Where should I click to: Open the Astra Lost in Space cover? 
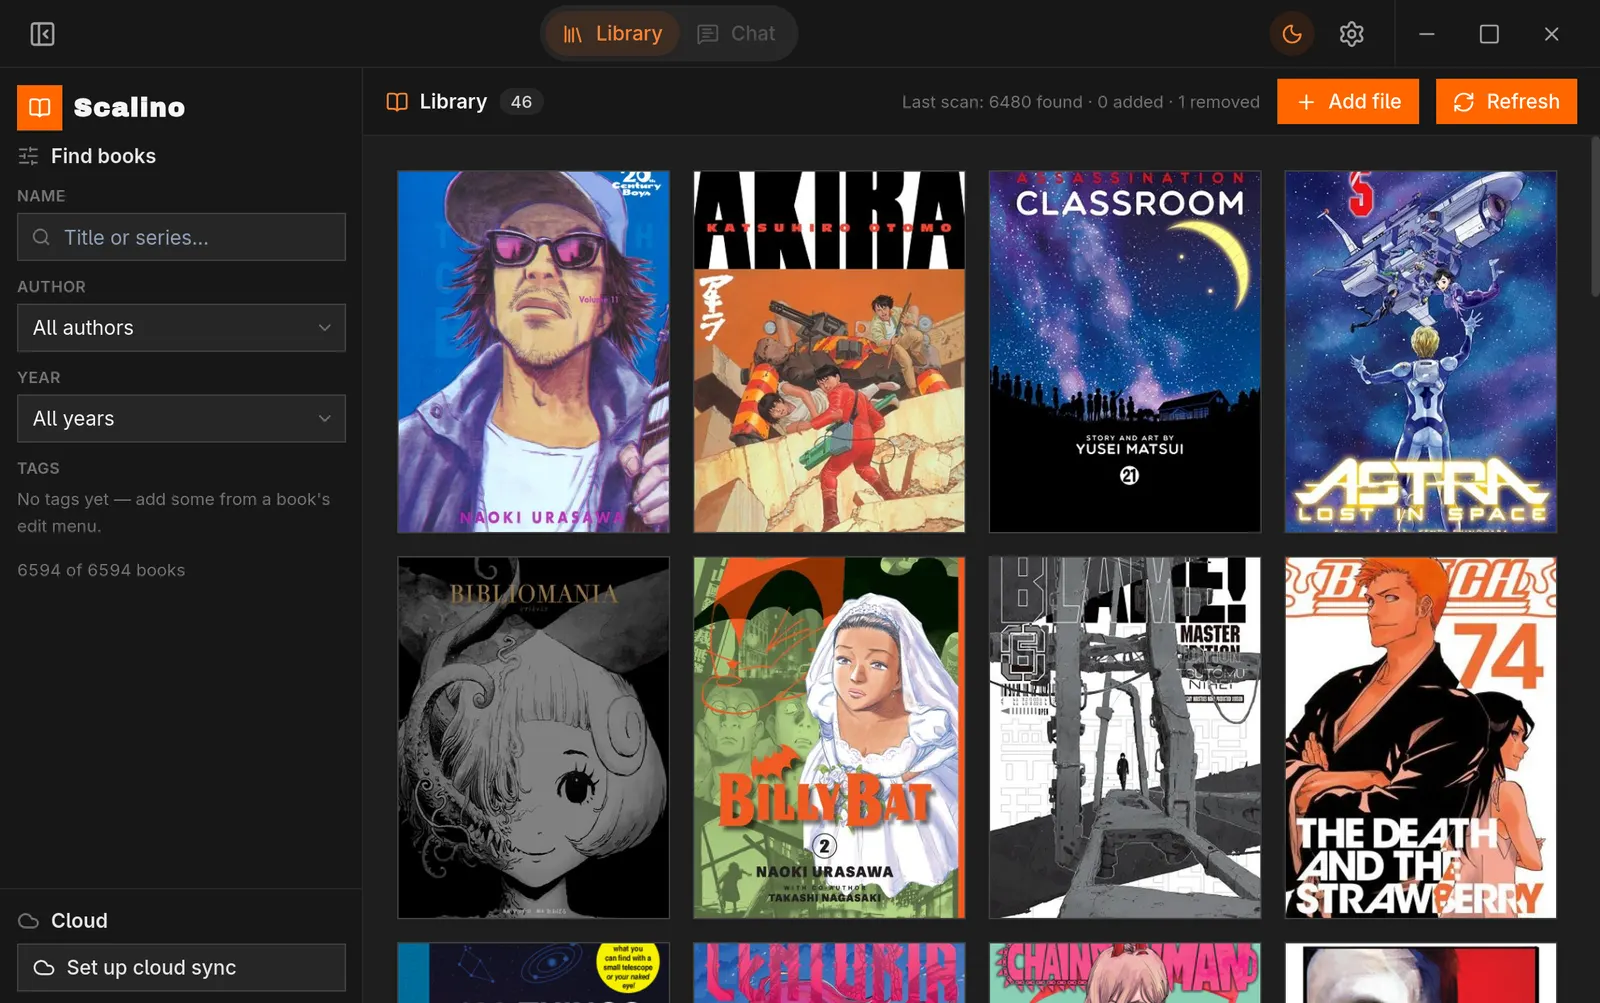click(1421, 351)
